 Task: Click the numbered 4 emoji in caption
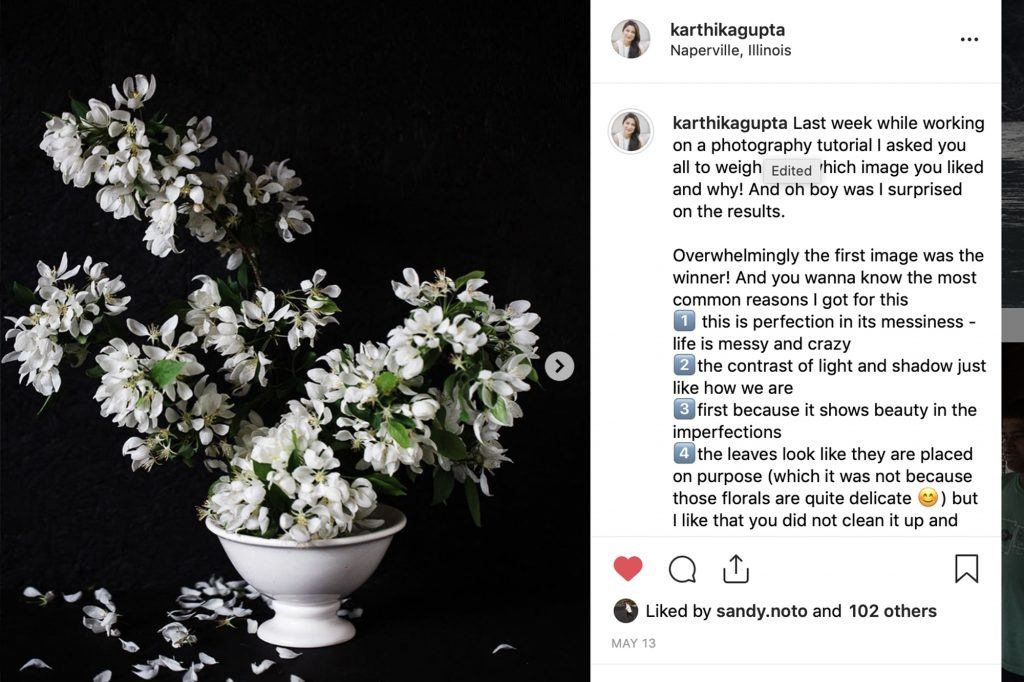point(684,453)
